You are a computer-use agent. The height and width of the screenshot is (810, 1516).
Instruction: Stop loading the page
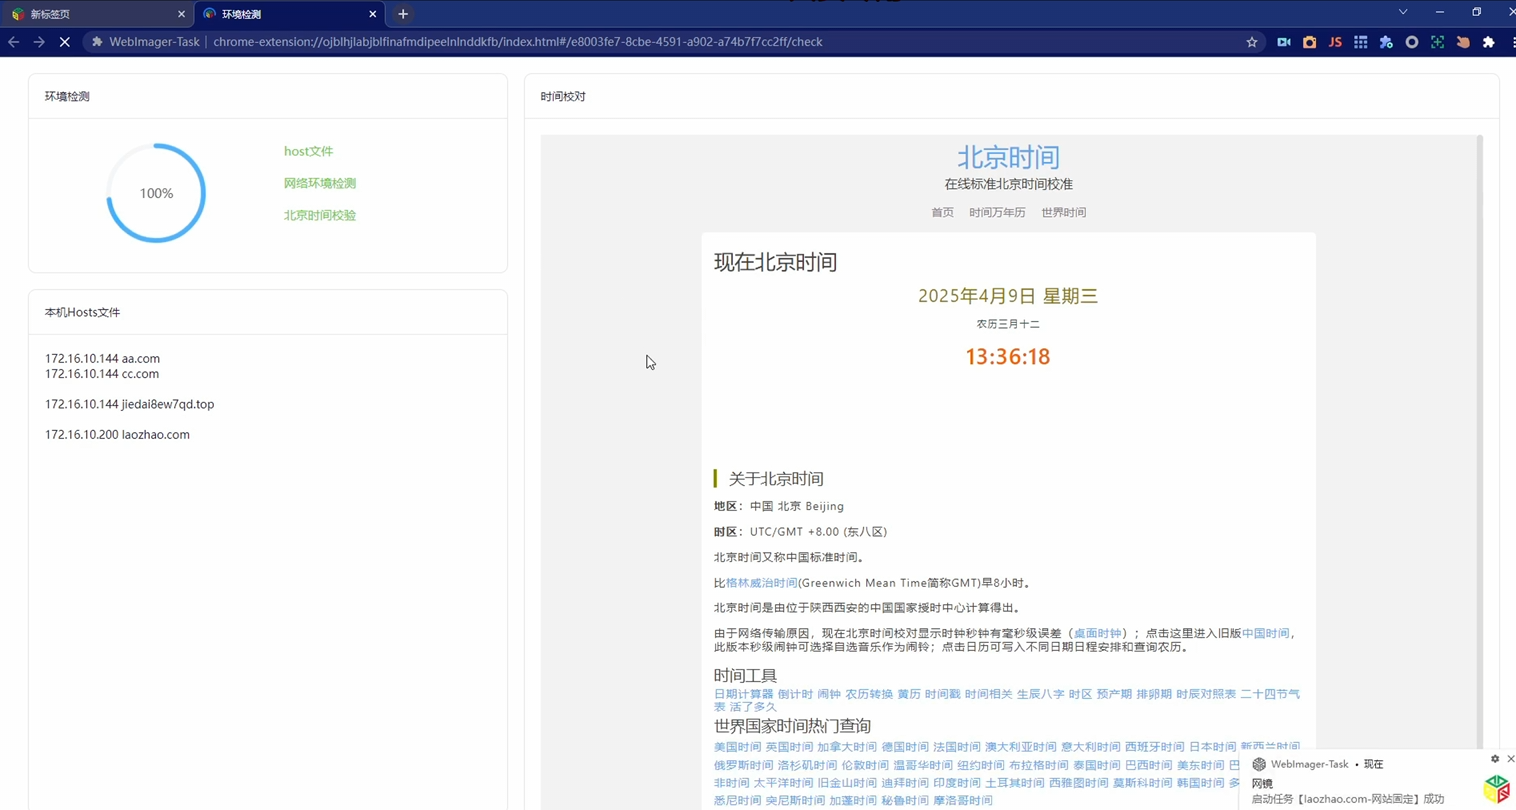click(x=65, y=42)
